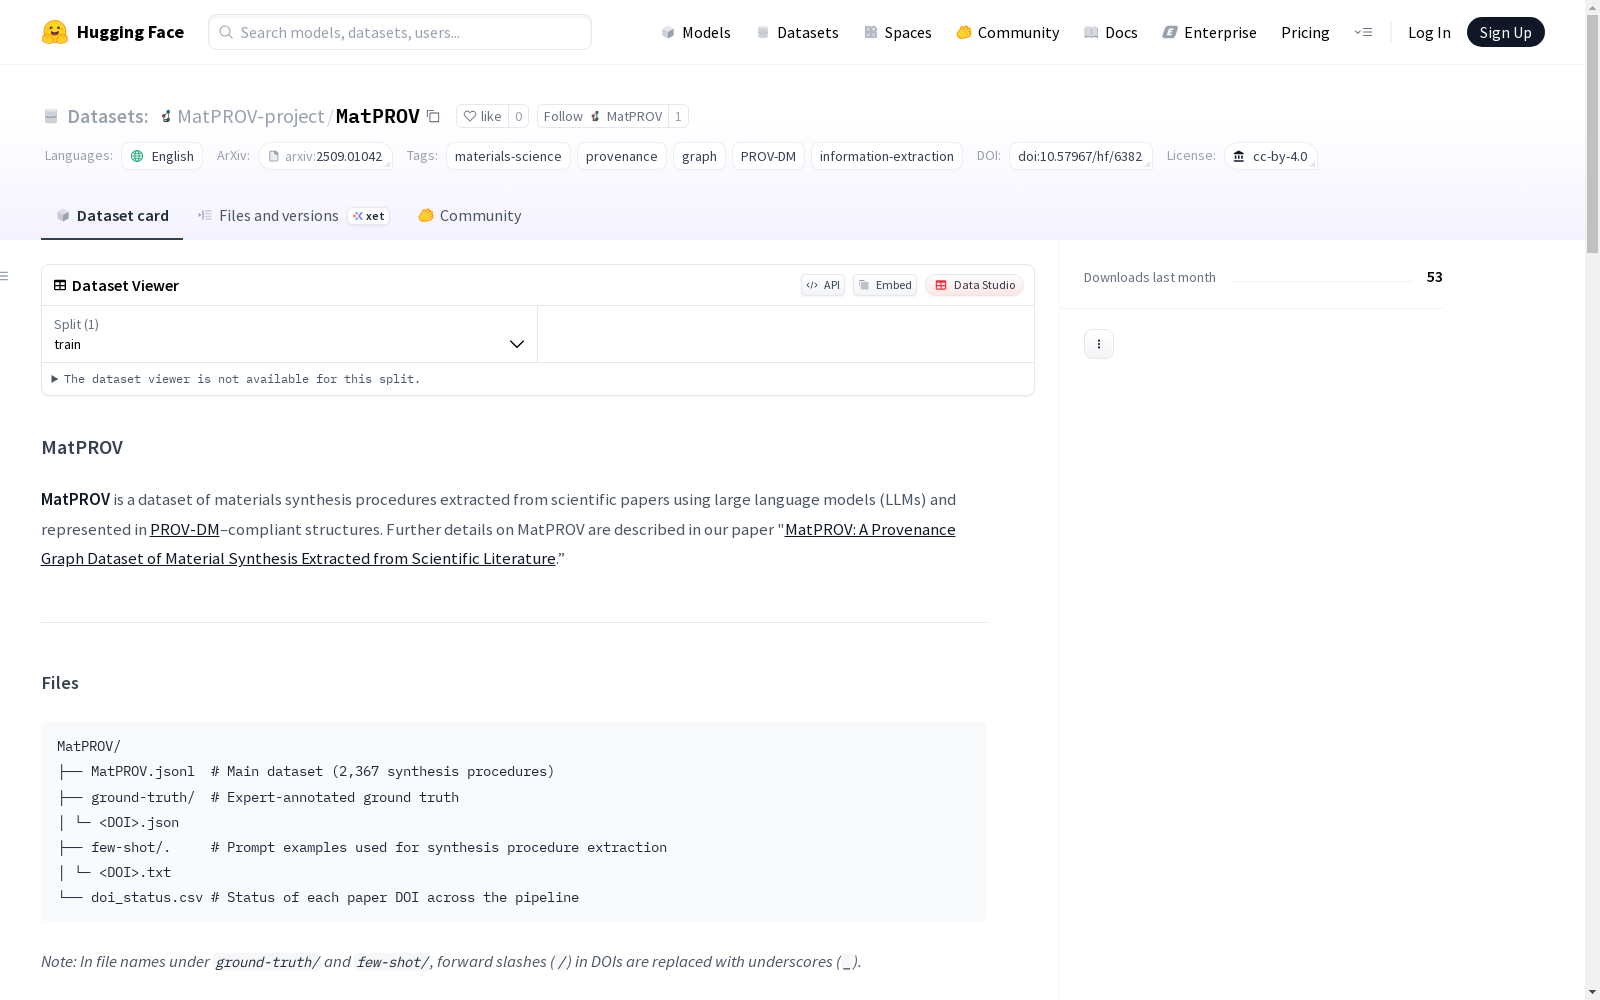Screen dimensions: 1600x1000
Task: Open the MatPROV paper title link
Action: coord(498,544)
